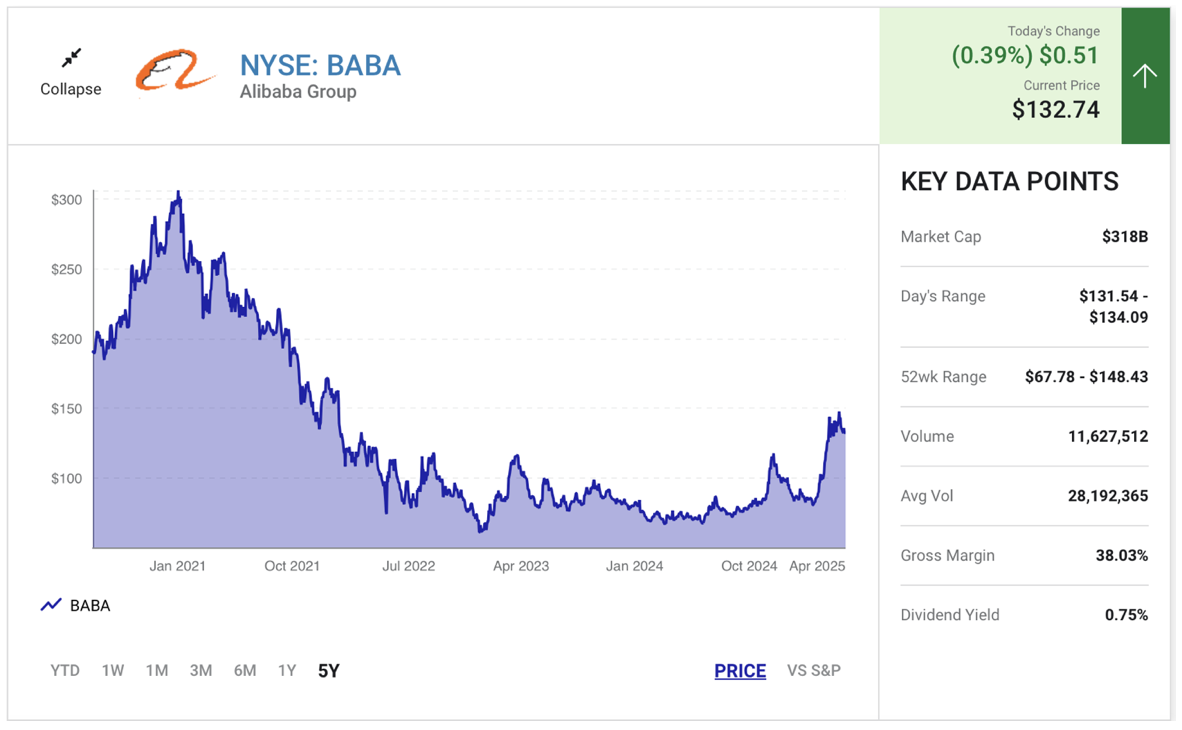
Task: Select the 5Y time range
Action: click(x=329, y=671)
